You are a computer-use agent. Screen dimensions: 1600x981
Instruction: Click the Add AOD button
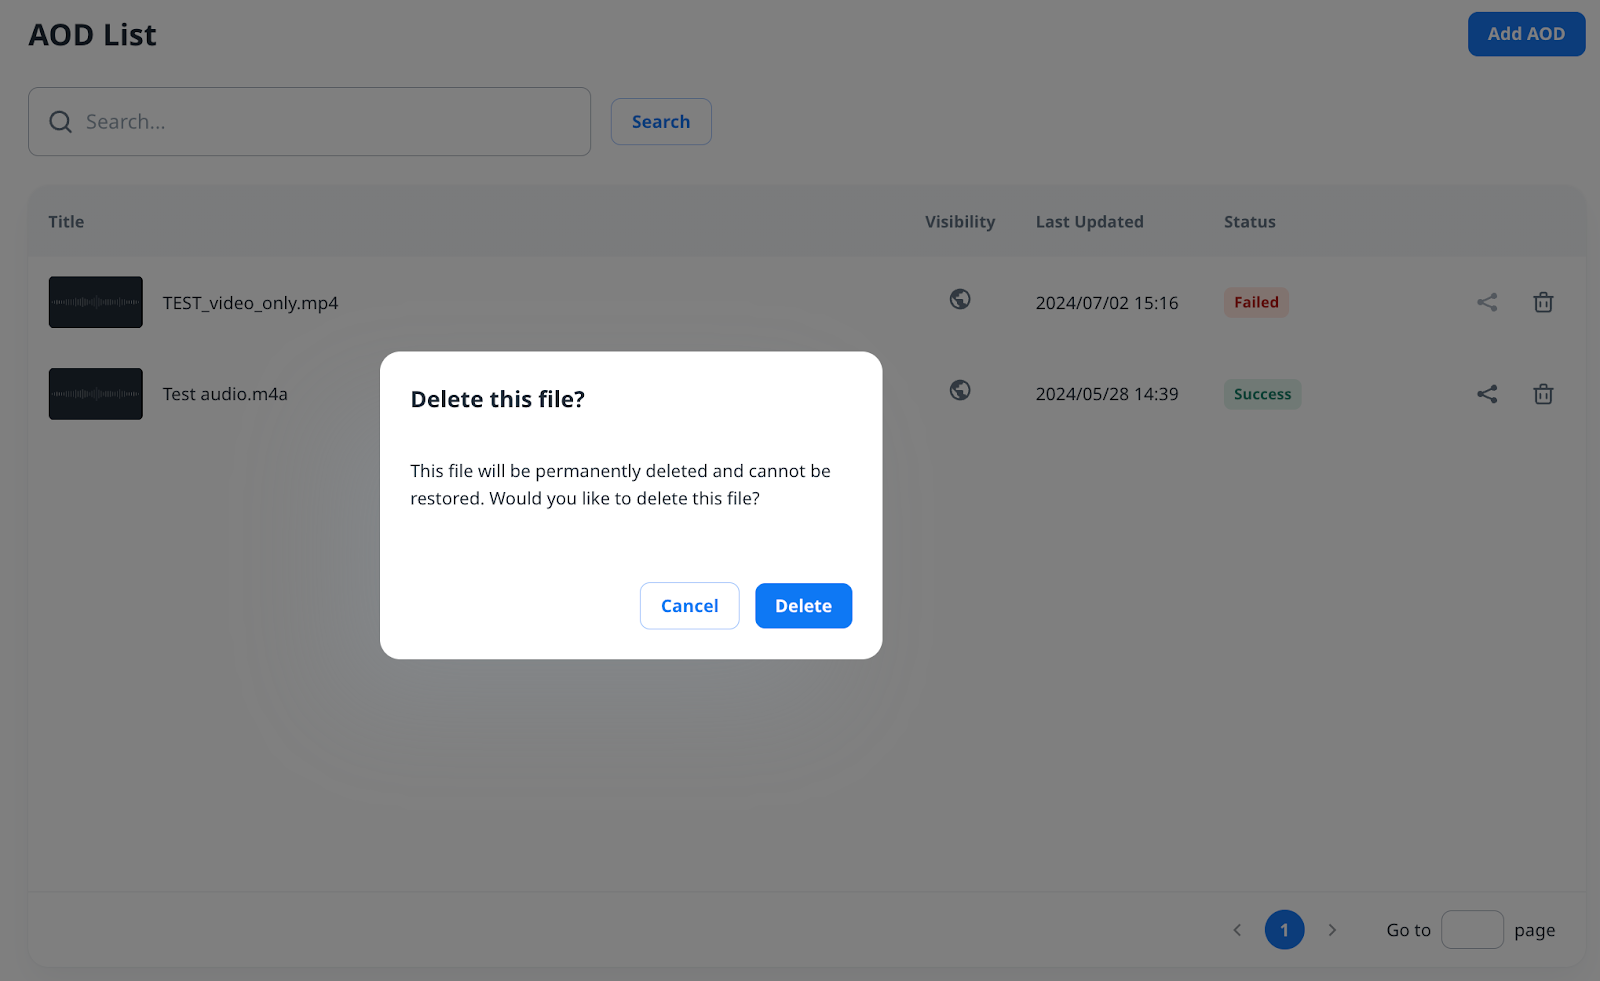click(x=1525, y=34)
